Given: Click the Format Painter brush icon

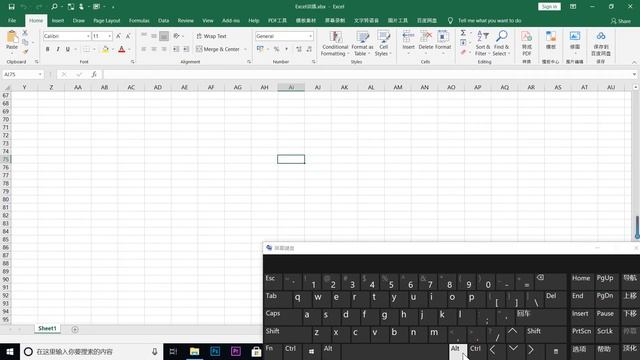Looking at the screenshot, I should 25,51.
